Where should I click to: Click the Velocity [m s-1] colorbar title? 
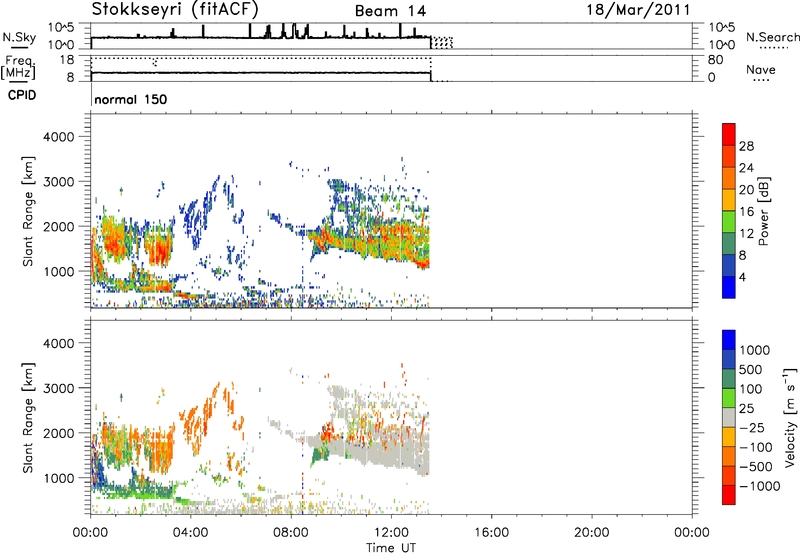[790, 417]
